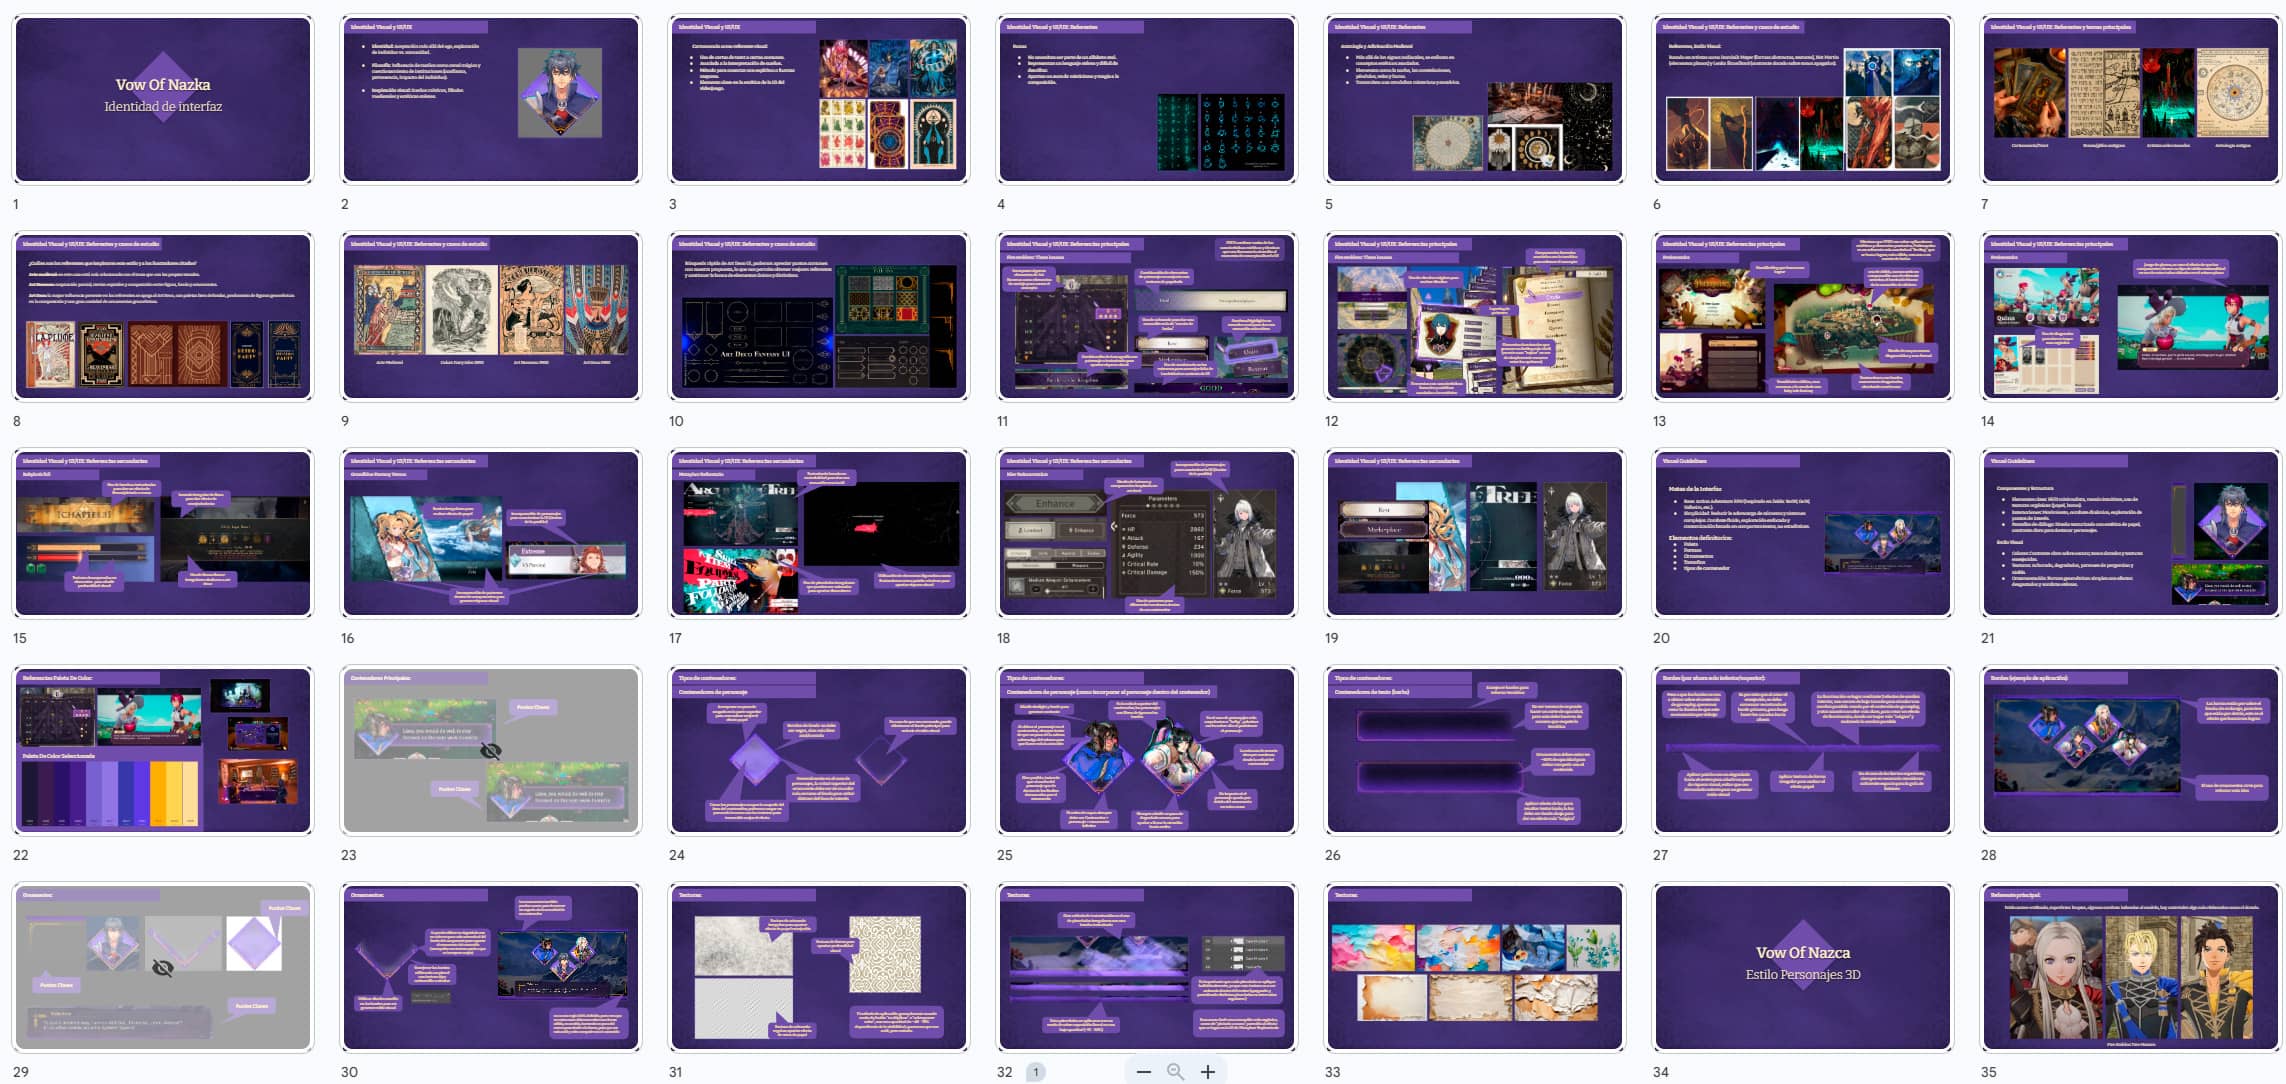Select slide 33 with the texture images
2286x1084 pixels.
coord(1474,967)
